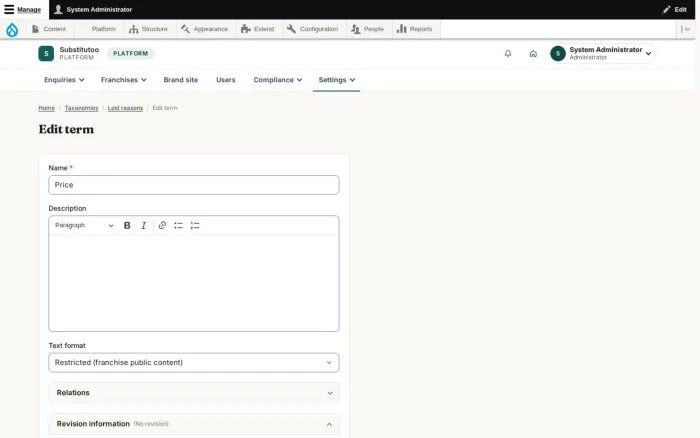Collapse the Revision information section
The image size is (700, 438).
[x=194, y=424]
